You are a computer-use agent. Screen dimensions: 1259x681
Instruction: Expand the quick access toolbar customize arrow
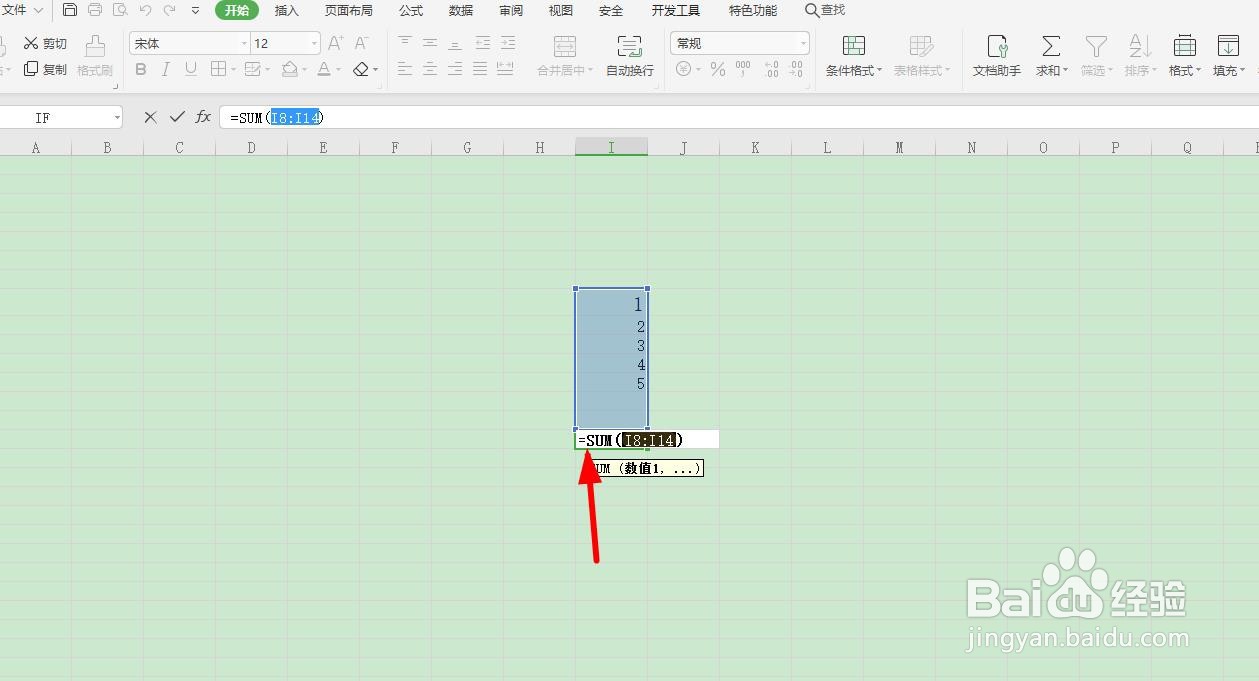coord(195,11)
